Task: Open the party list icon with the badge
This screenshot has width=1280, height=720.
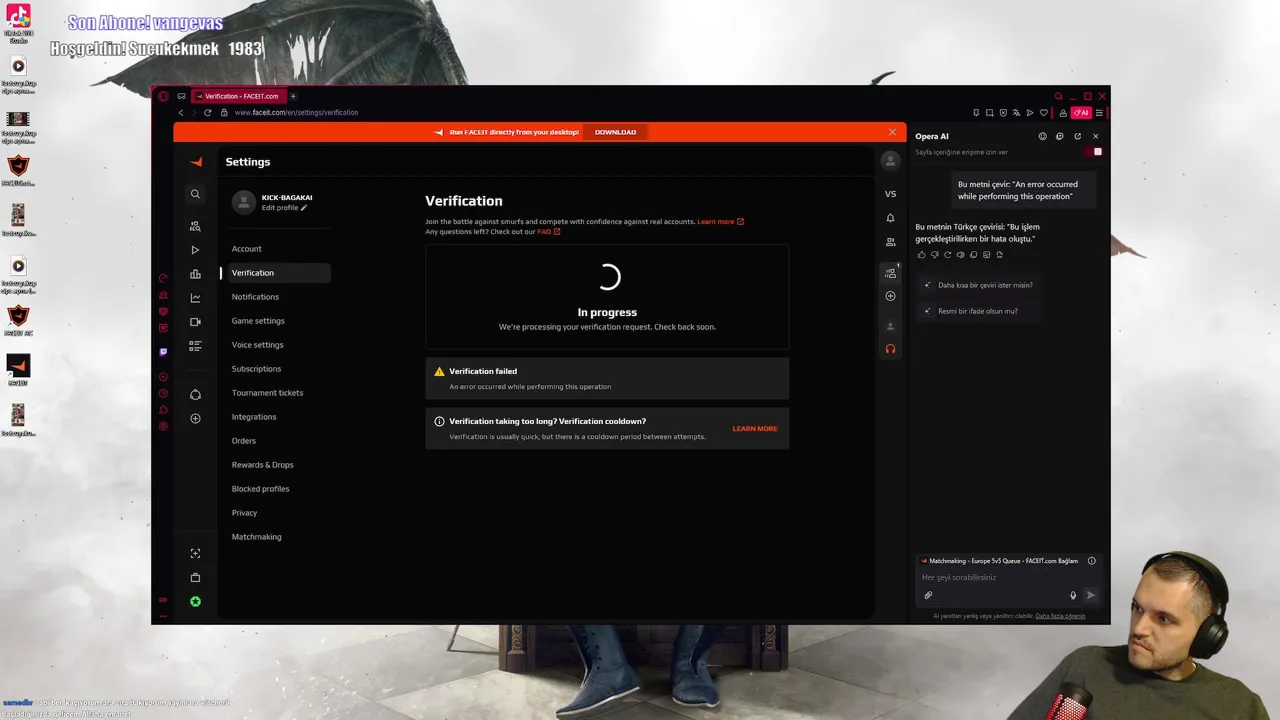Action: pyautogui.click(x=890, y=272)
